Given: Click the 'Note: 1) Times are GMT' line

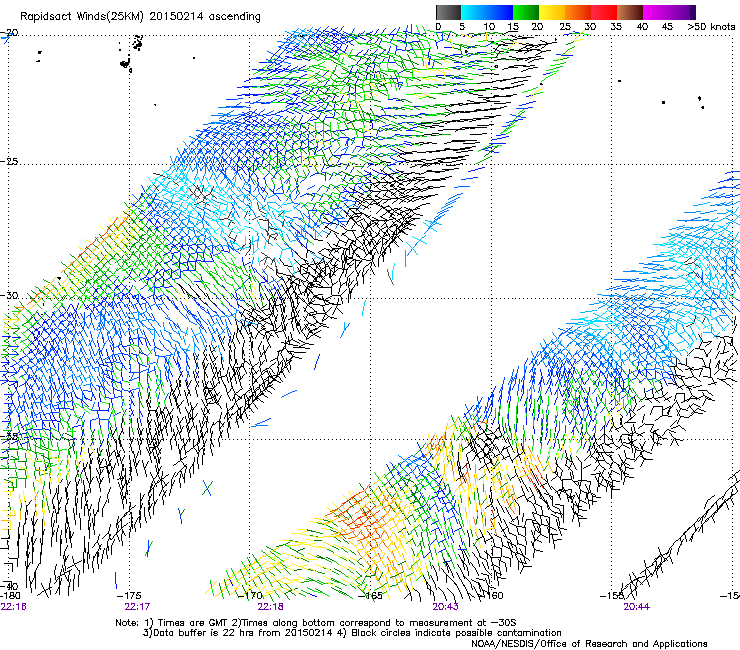Looking at the screenshot, I should tap(316, 623).
